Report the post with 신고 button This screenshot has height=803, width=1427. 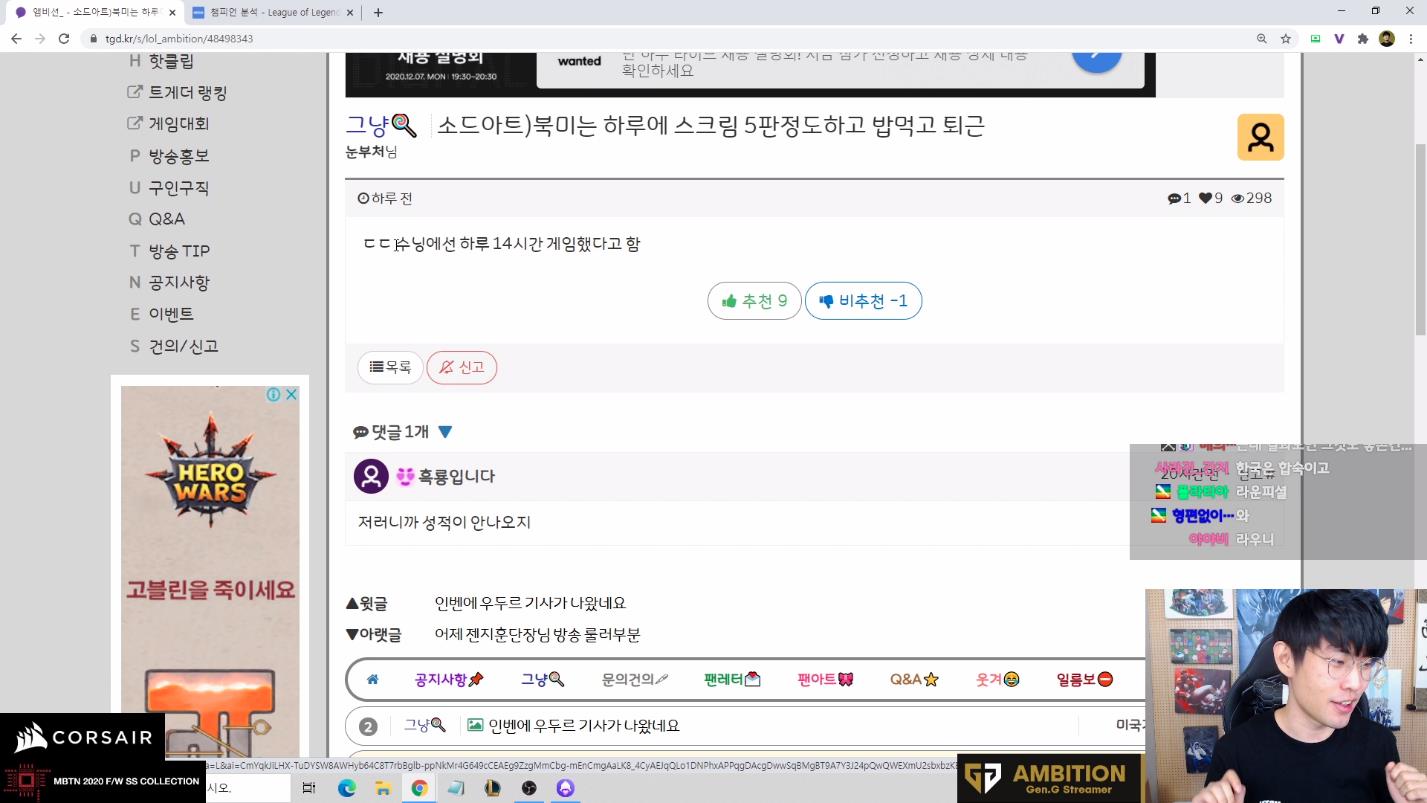coord(462,367)
